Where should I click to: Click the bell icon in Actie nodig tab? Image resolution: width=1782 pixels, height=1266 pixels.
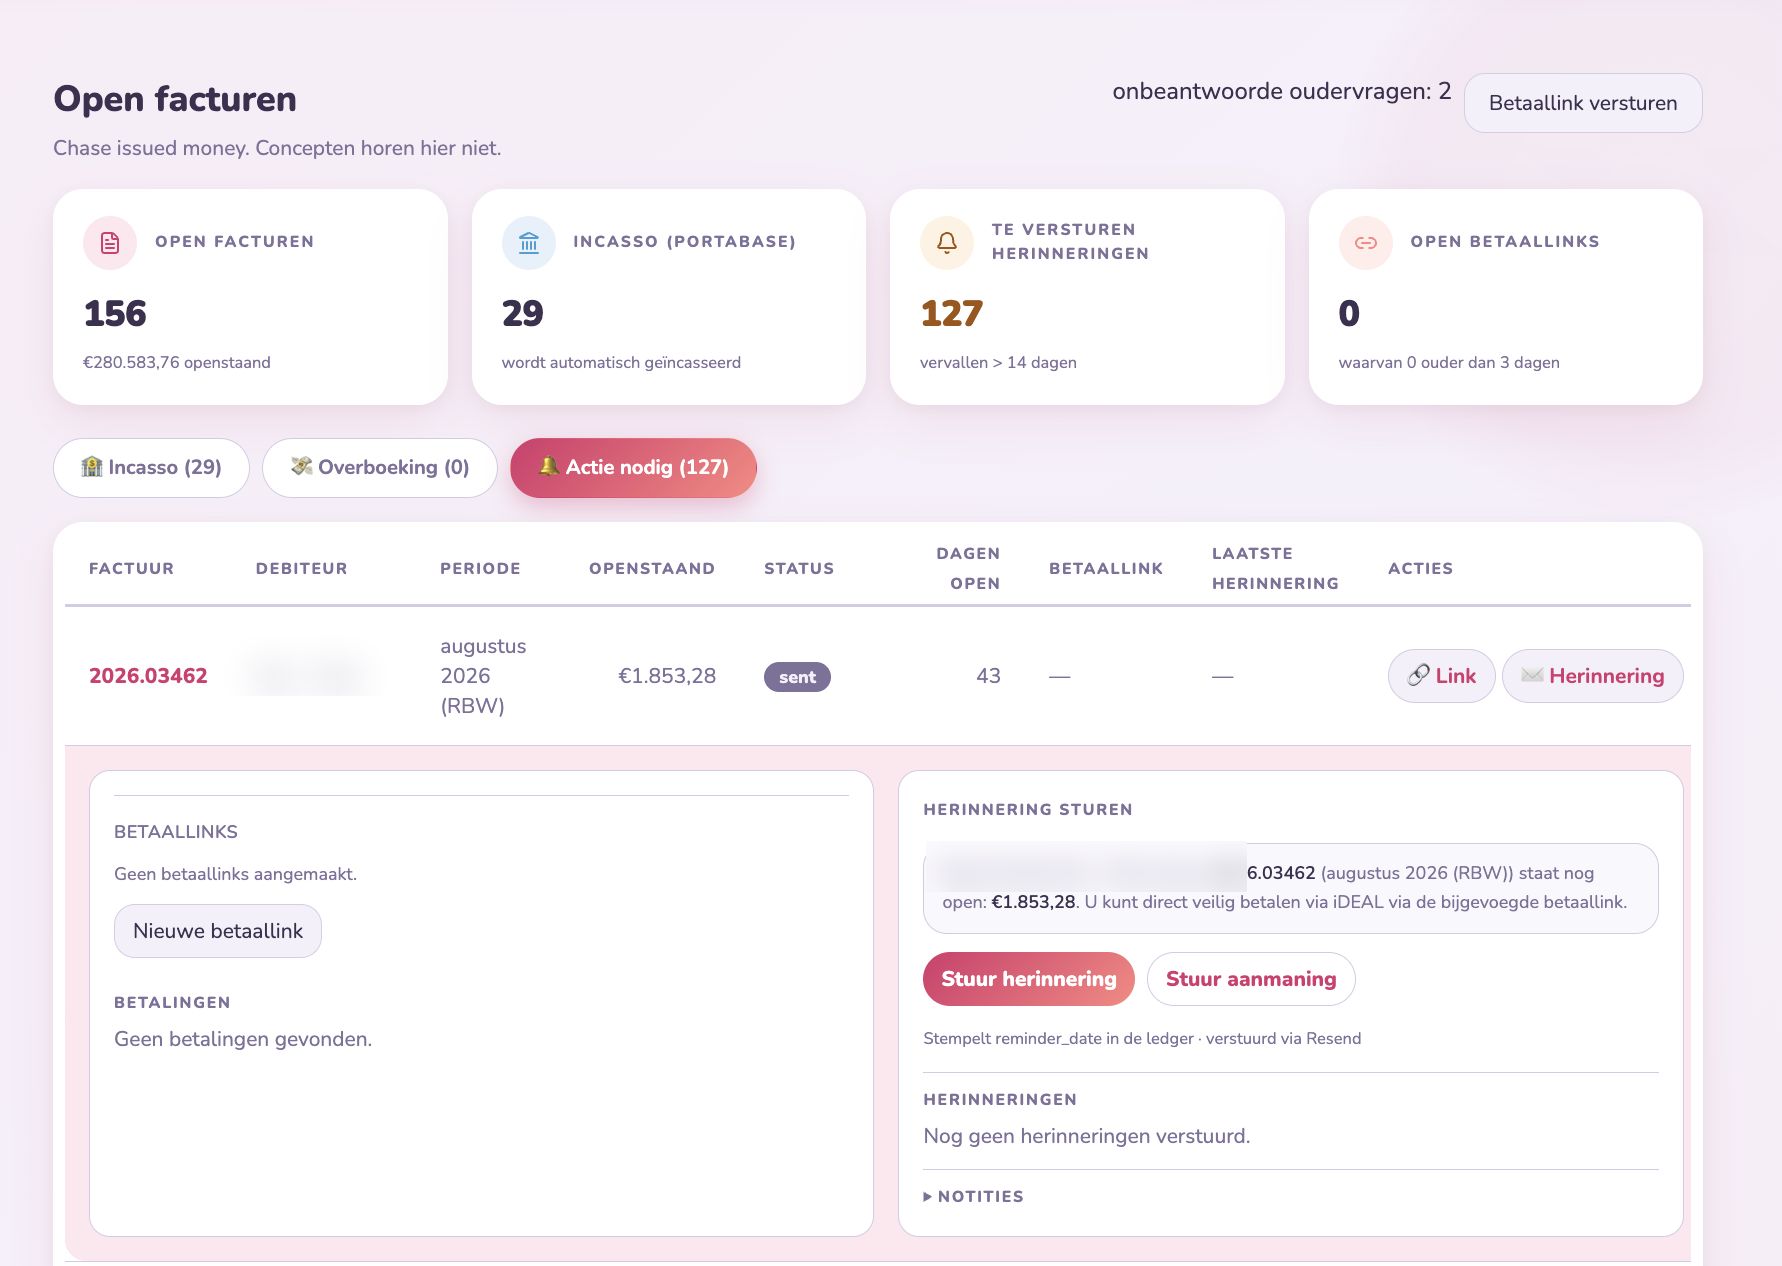coord(548,466)
